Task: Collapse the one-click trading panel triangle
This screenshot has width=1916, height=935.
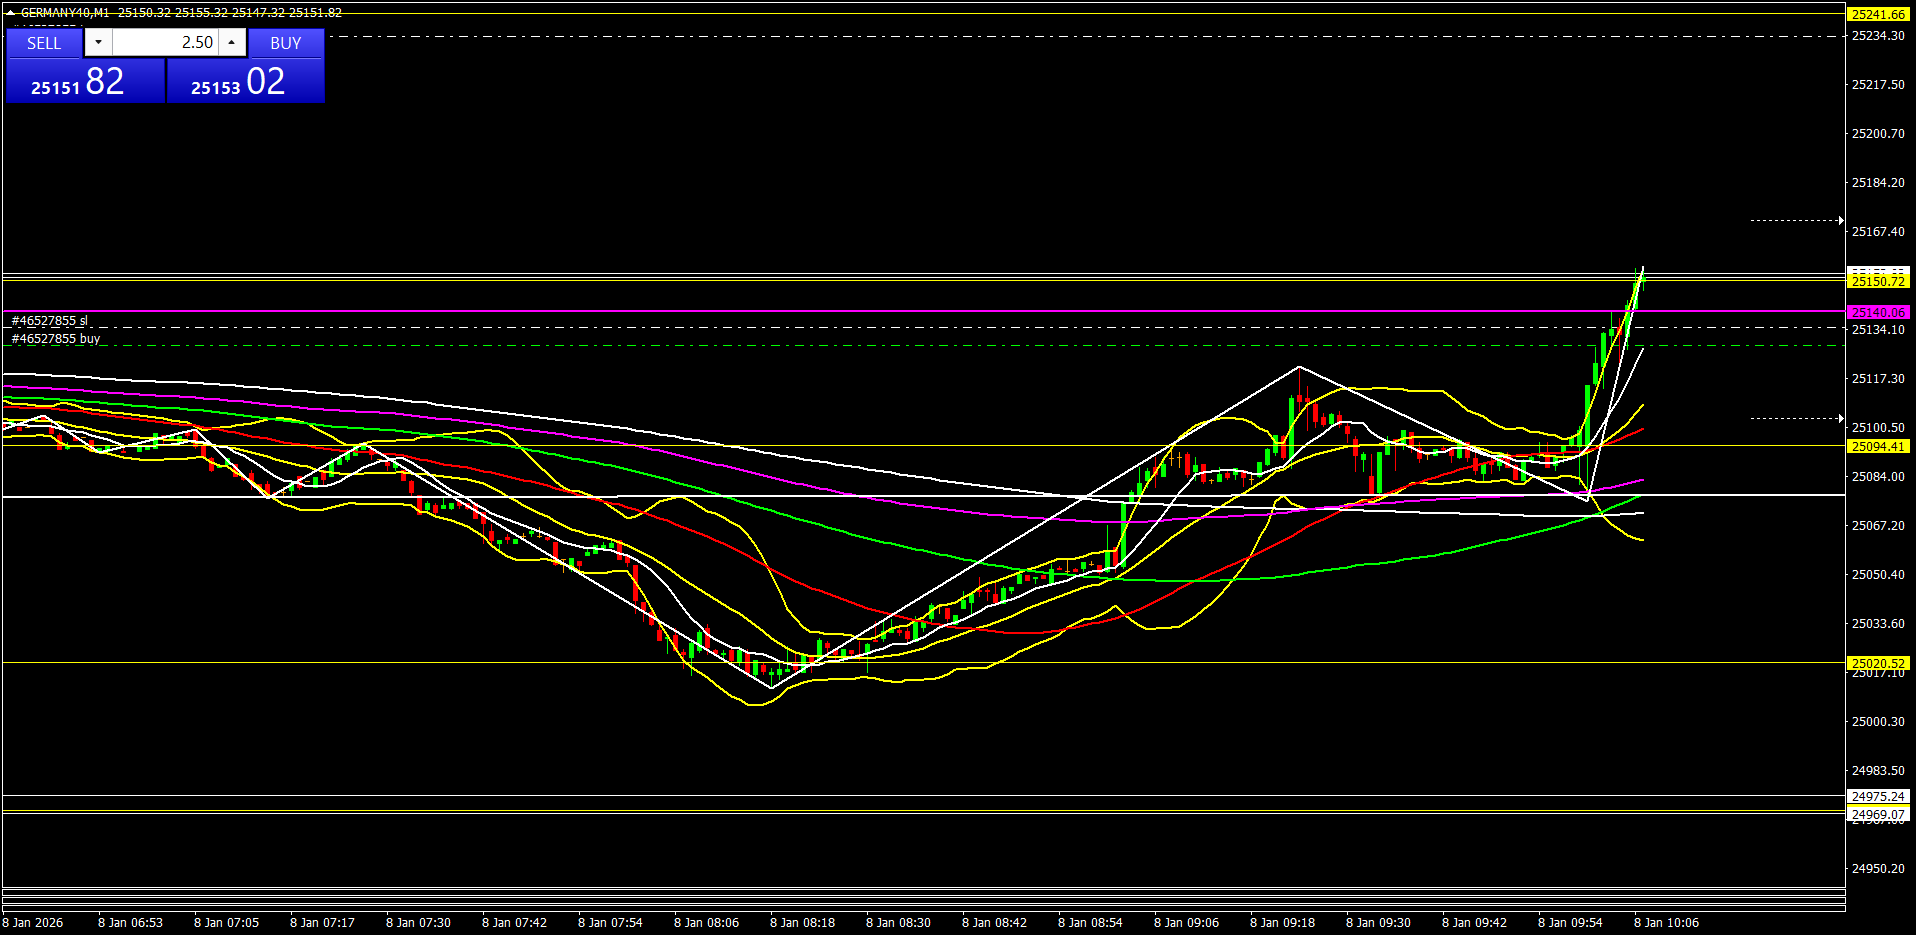Action: click(11, 13)
